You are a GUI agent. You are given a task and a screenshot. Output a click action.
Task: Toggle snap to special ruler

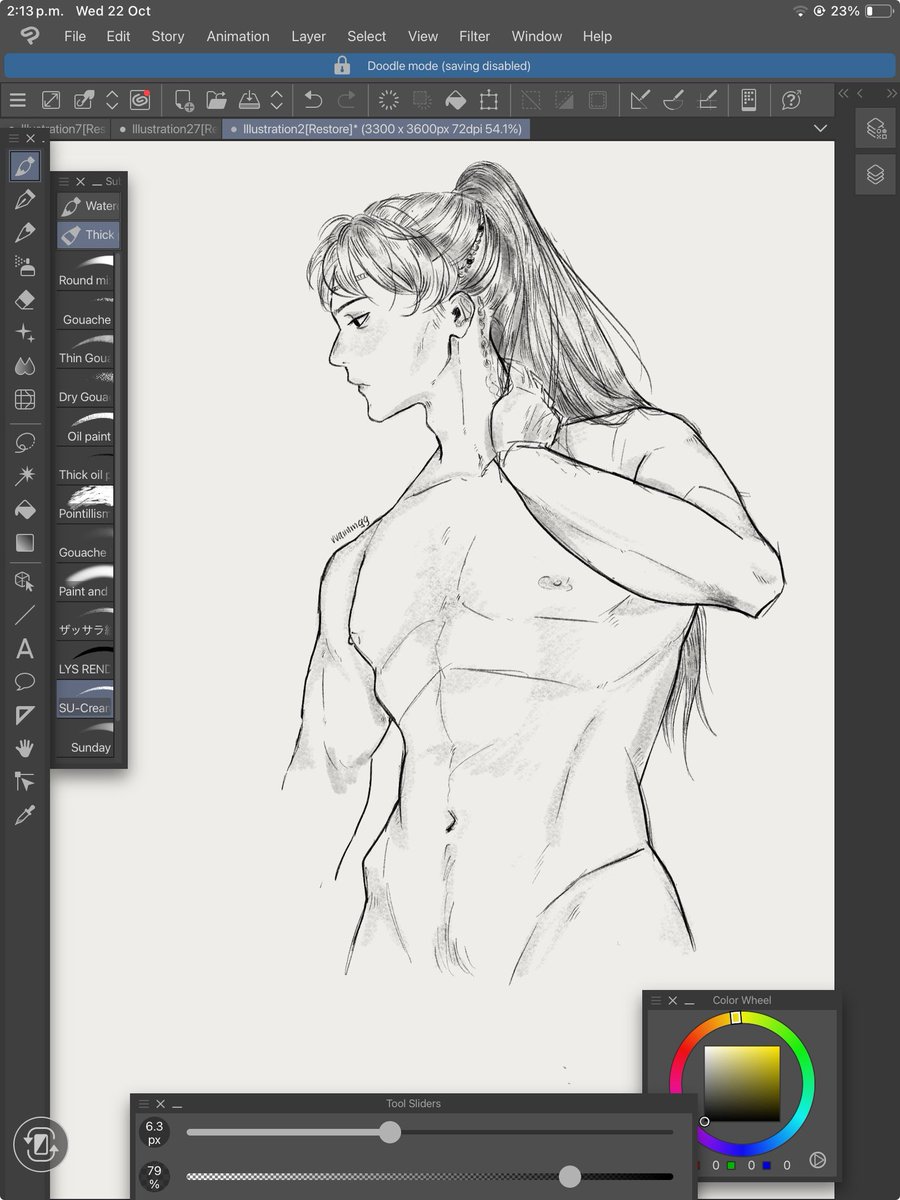tap(674, 100)
